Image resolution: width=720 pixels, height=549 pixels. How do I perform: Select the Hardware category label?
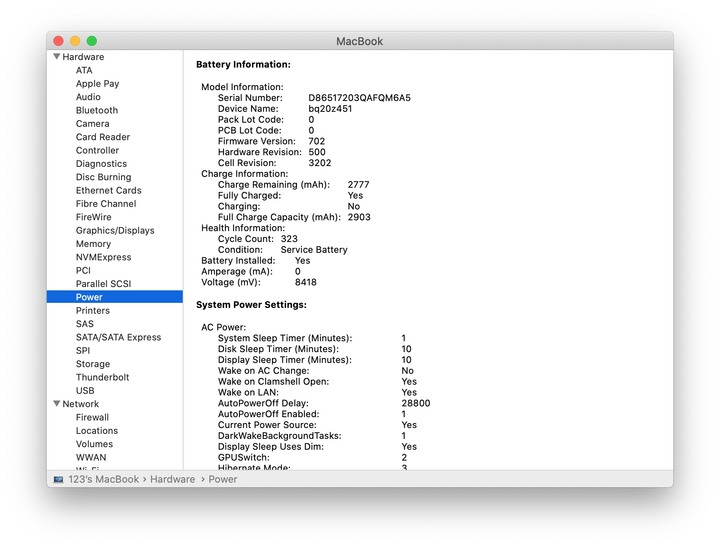point(83,56)
